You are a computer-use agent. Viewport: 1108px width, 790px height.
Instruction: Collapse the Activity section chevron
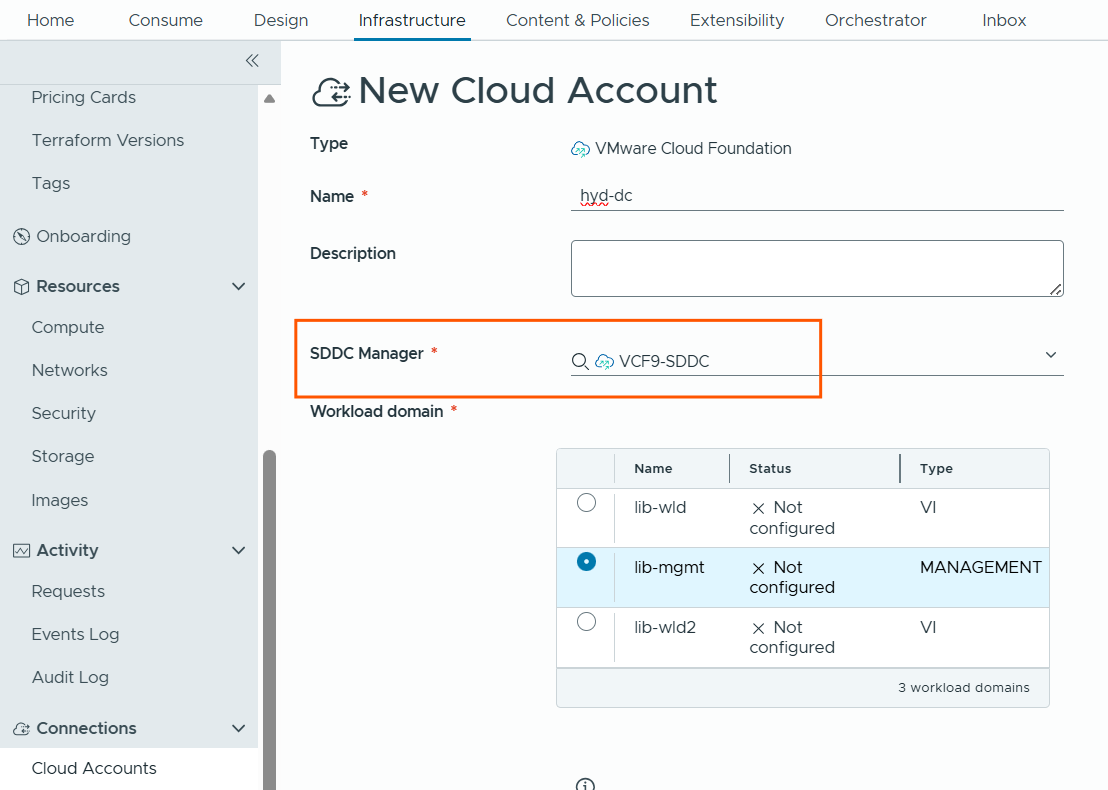pyautogui.click(x=238, y=551)
